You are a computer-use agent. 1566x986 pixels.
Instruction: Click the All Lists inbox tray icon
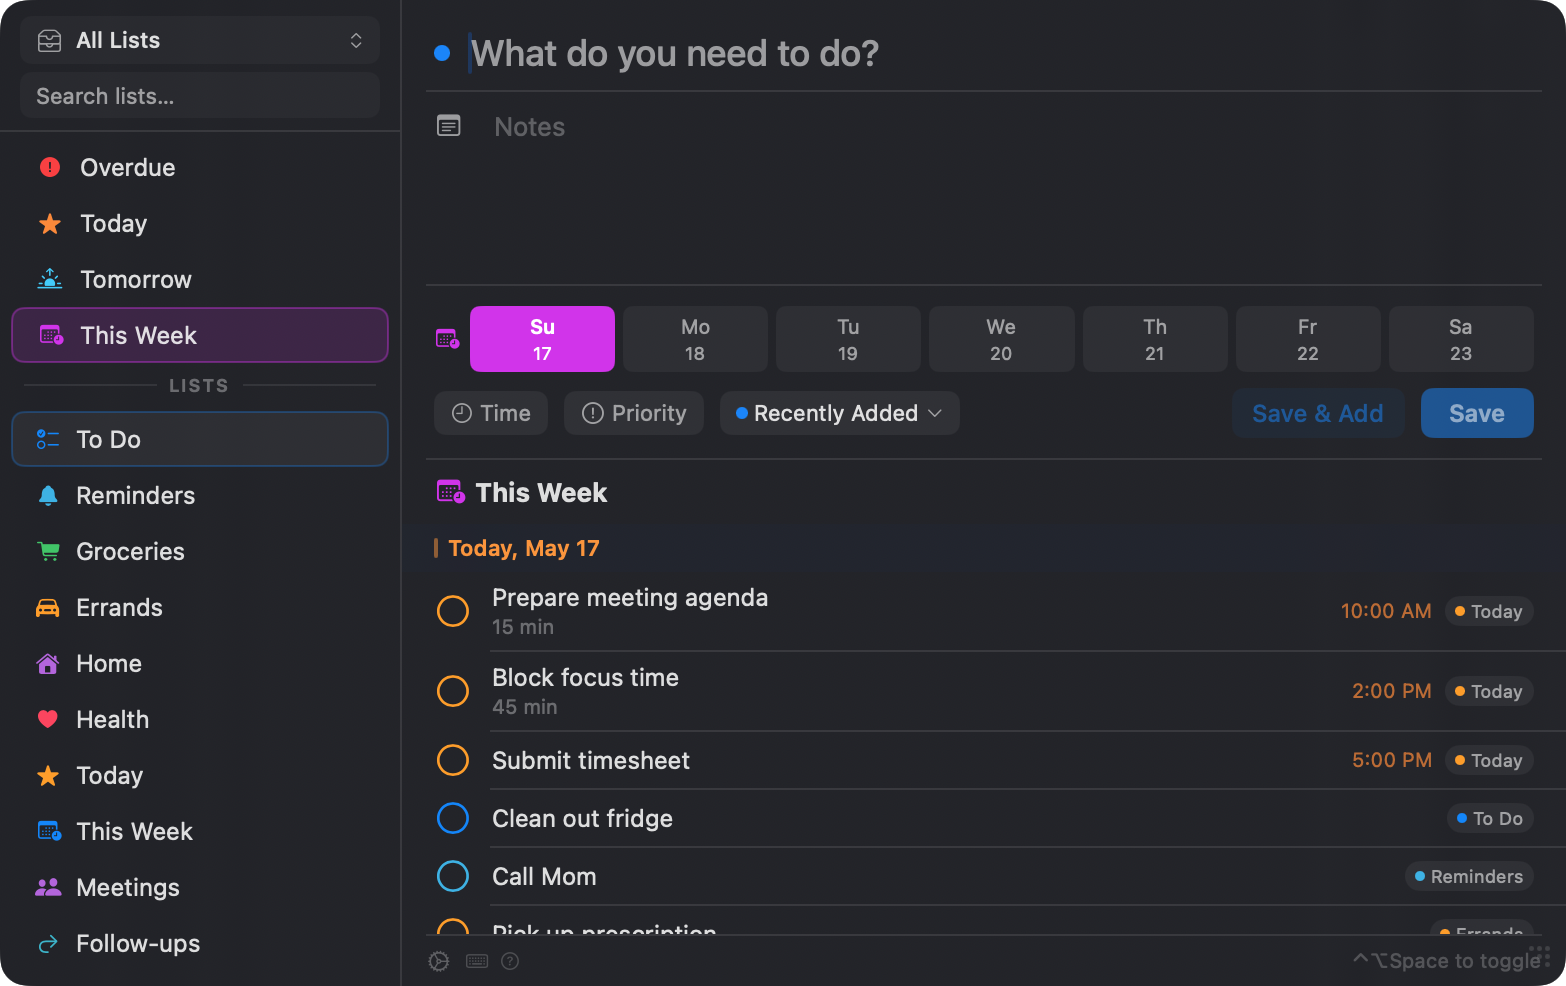(x=49, y=40)
